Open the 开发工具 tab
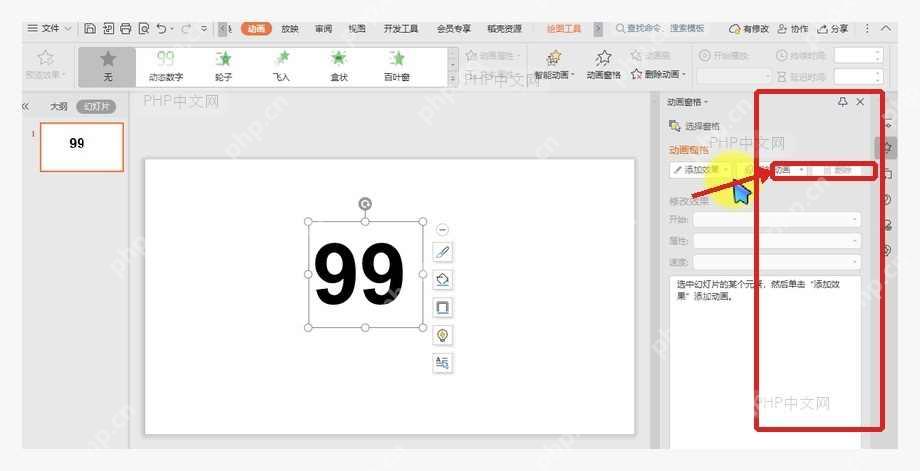This screenshot has height=471, width=920. click(401, 29)
